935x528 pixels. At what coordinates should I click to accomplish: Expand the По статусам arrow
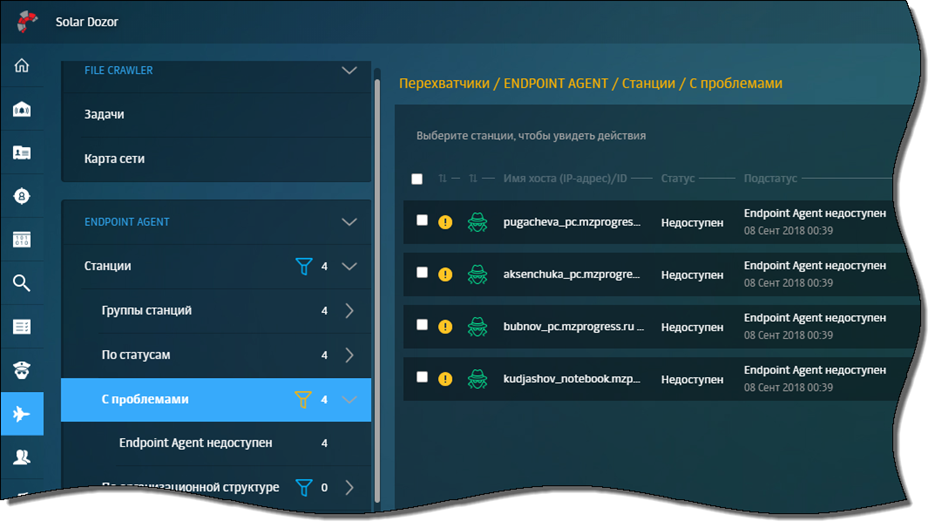(349, 355)
